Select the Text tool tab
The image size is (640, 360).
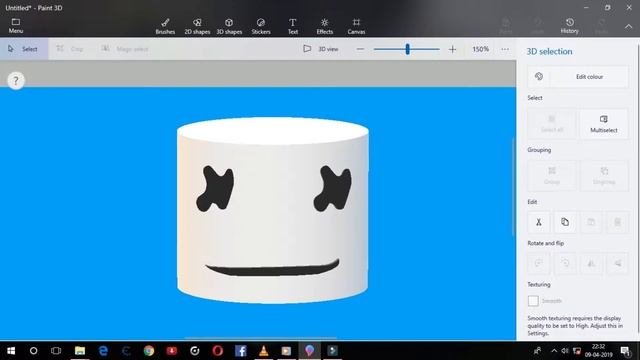293,26
